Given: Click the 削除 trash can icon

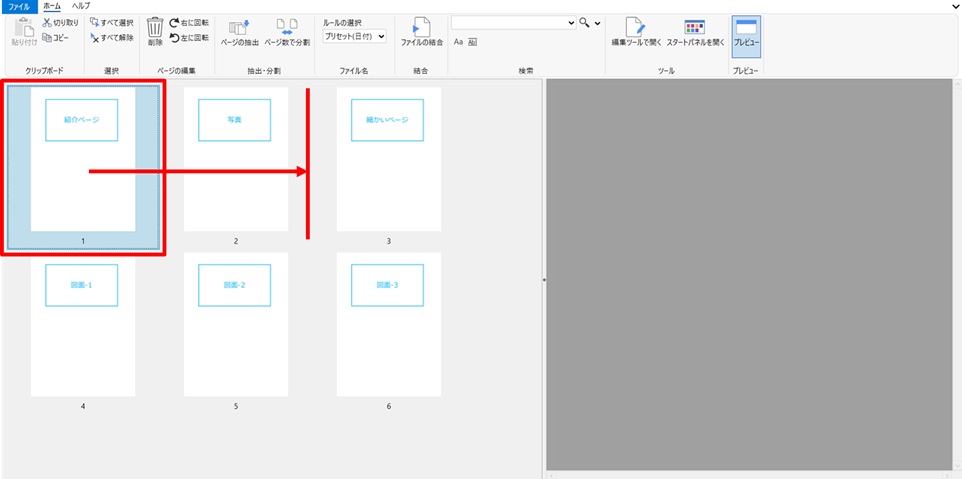Looking at the screenshot, I should pyautogui.click(x=155, y=30).
